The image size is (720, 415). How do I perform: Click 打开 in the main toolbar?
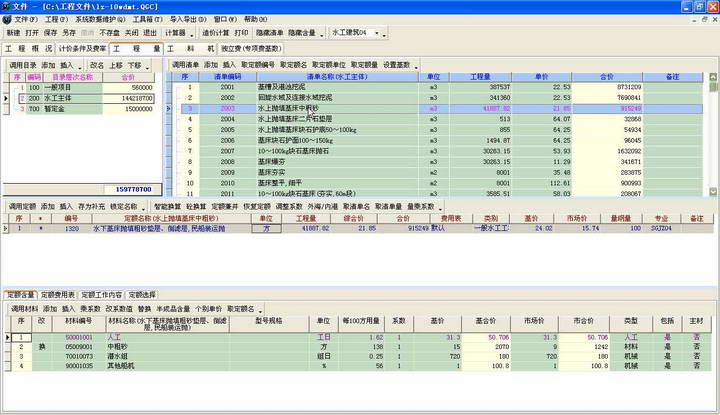32,33
